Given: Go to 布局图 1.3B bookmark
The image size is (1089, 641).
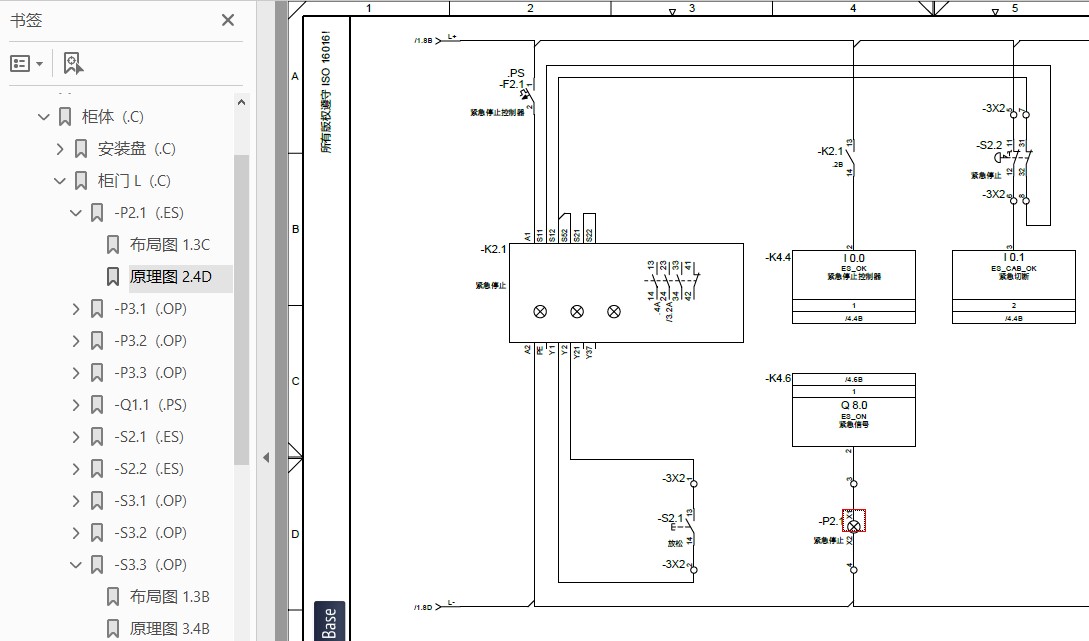Looking at the screenshot, I should [x=169, y=596].
